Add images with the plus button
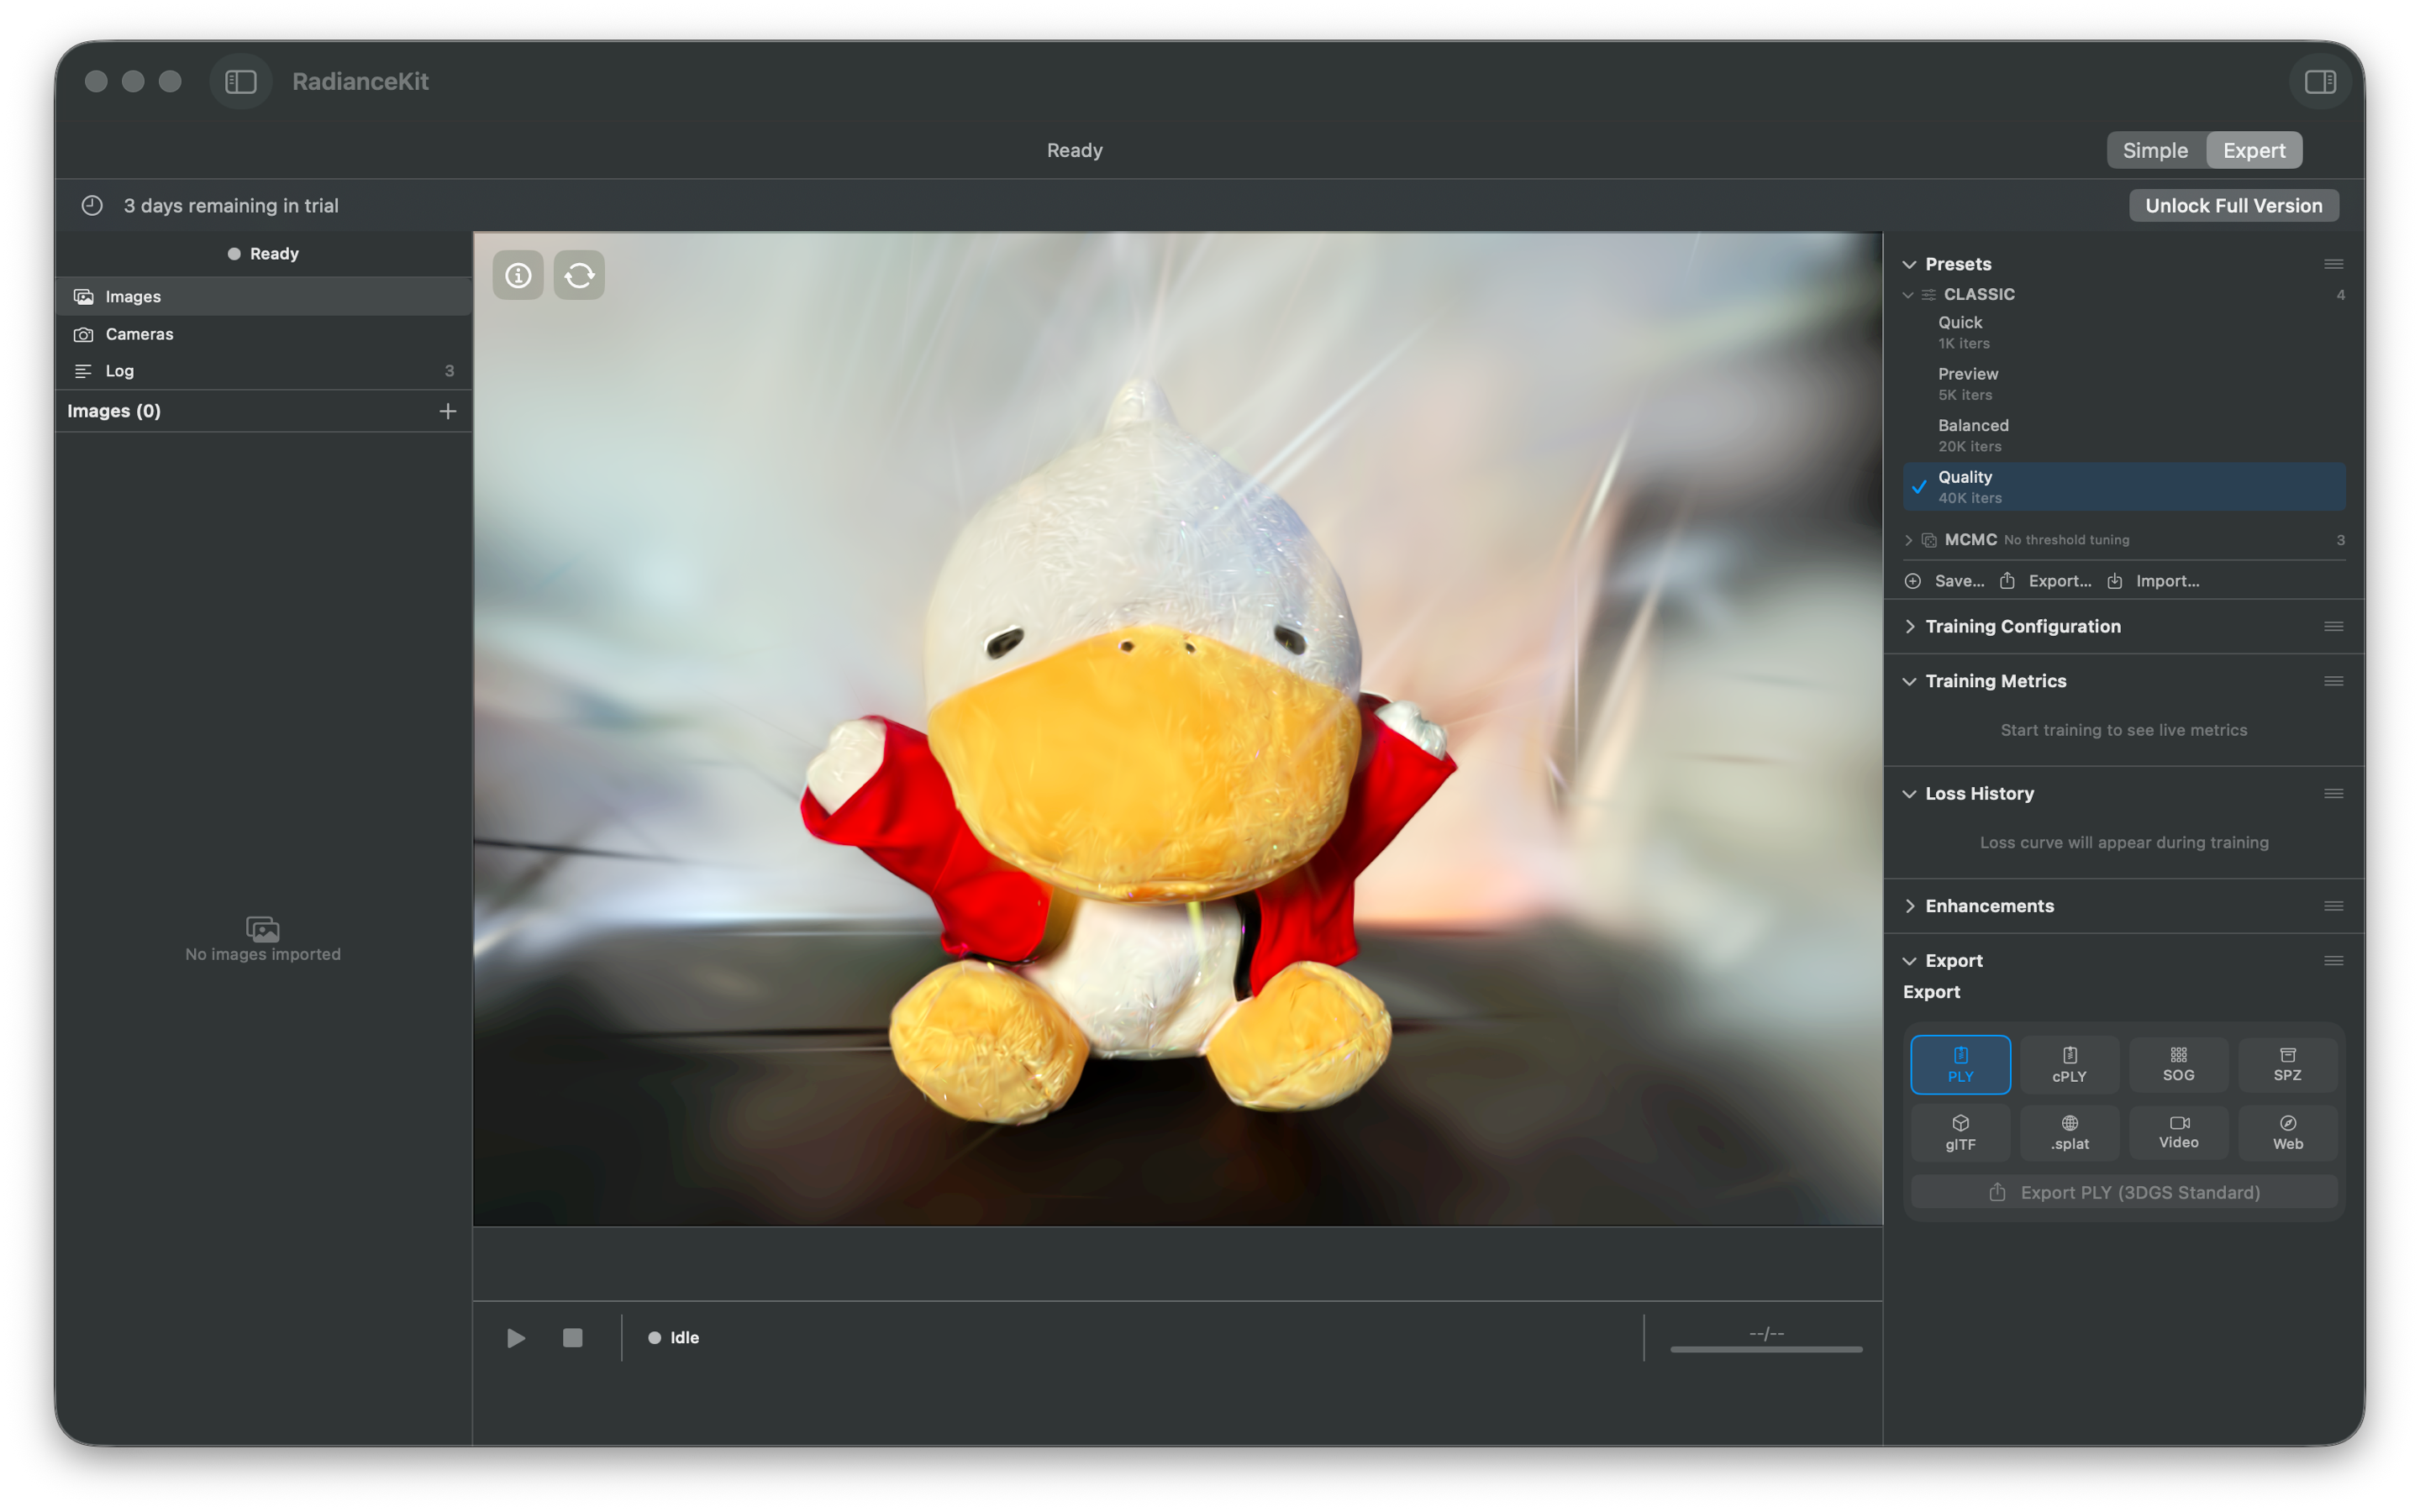 pos(447,410)
